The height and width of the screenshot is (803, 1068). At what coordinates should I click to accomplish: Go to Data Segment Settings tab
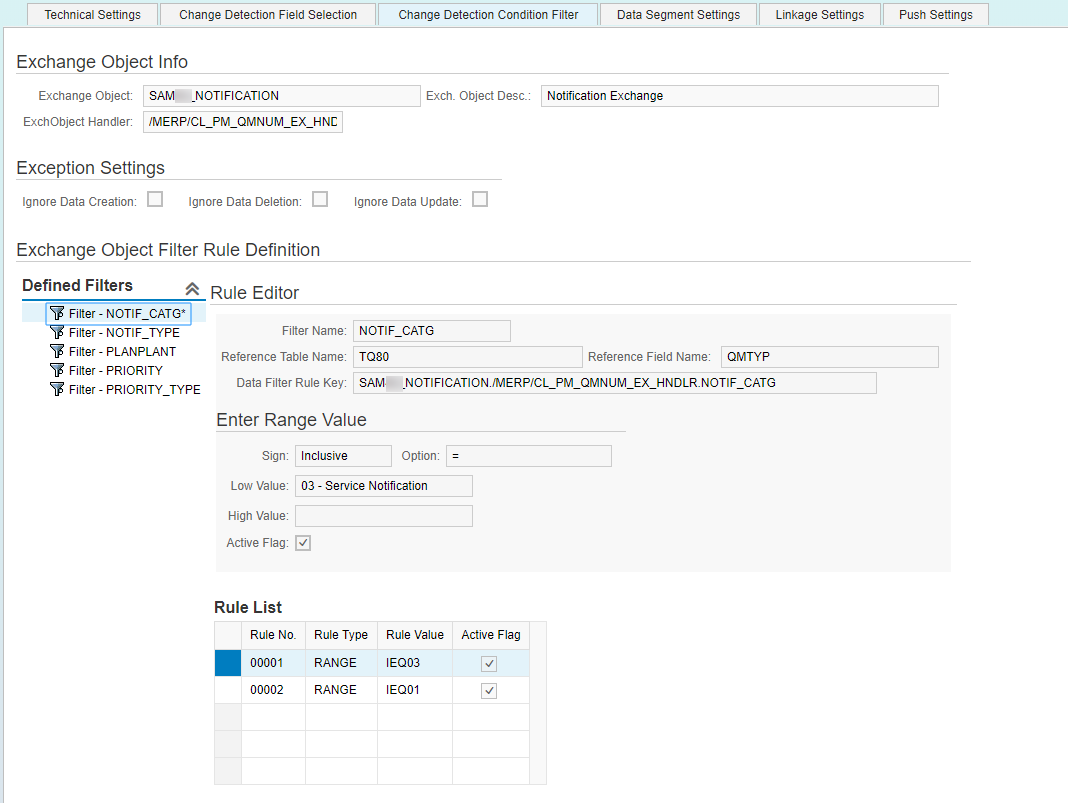[678, 14]
